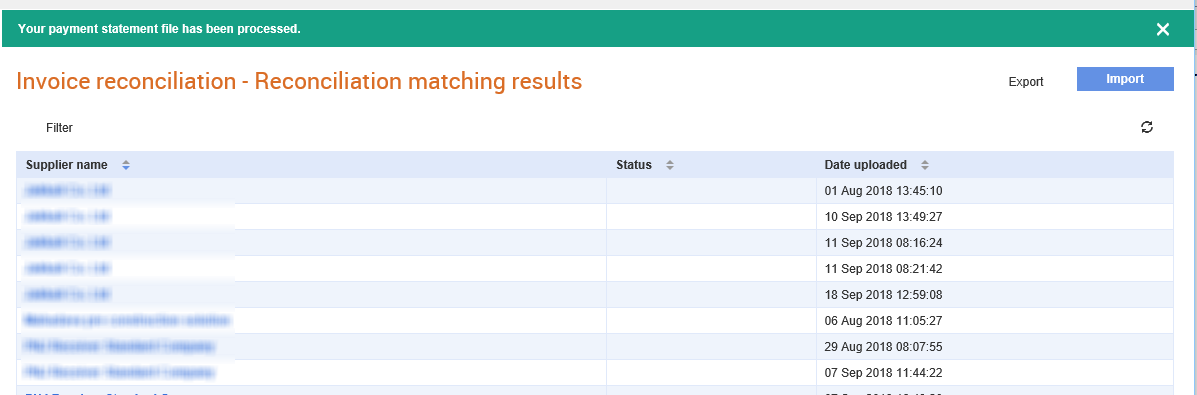The image size is (1197, 395).
Task: Open supplier link uploaded 11 Sep 2018 08:16:24
Action: click(x=68, y=242)
